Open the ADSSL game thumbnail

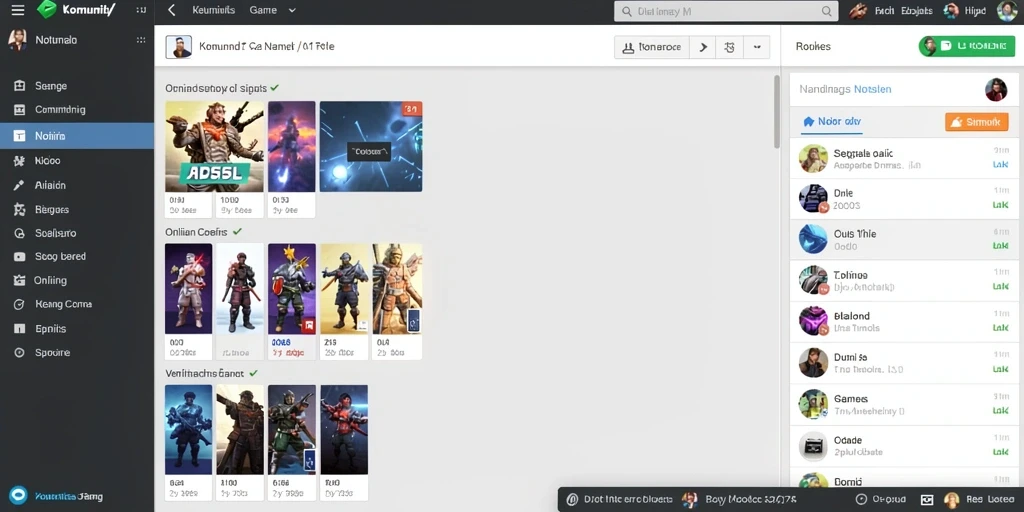(214, 146)
